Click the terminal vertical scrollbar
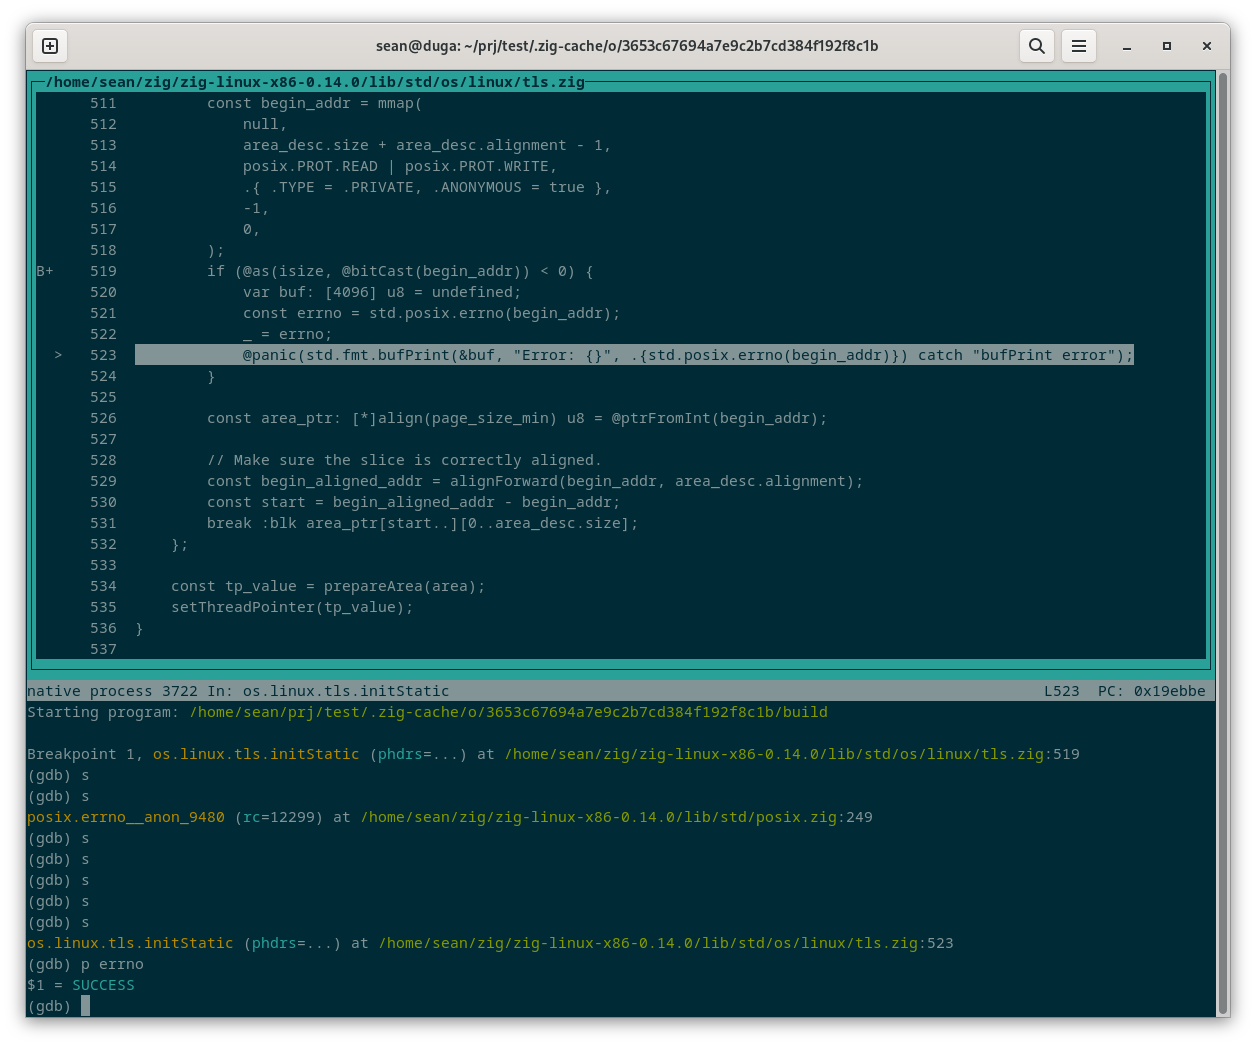 pyautogui.click(x=1223, y=544)
